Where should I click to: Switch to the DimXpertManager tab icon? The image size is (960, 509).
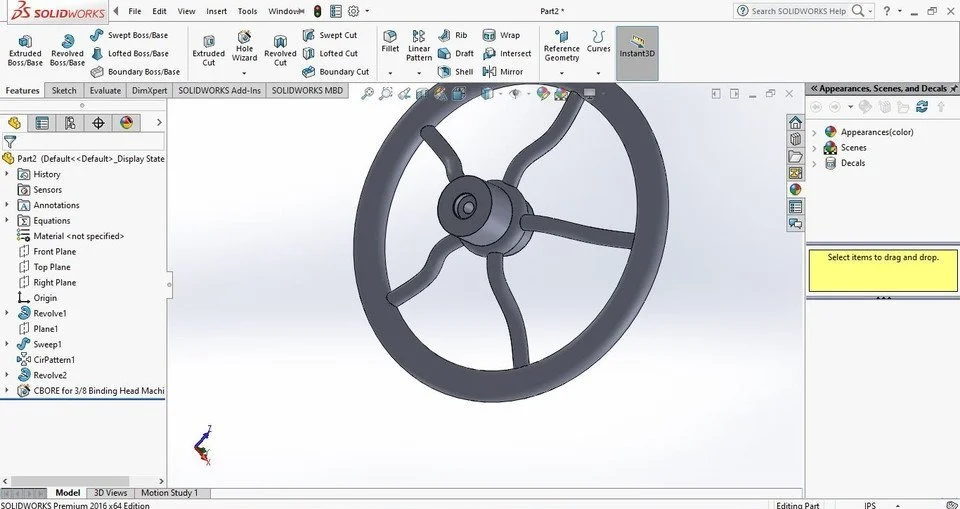click(98, 123)
